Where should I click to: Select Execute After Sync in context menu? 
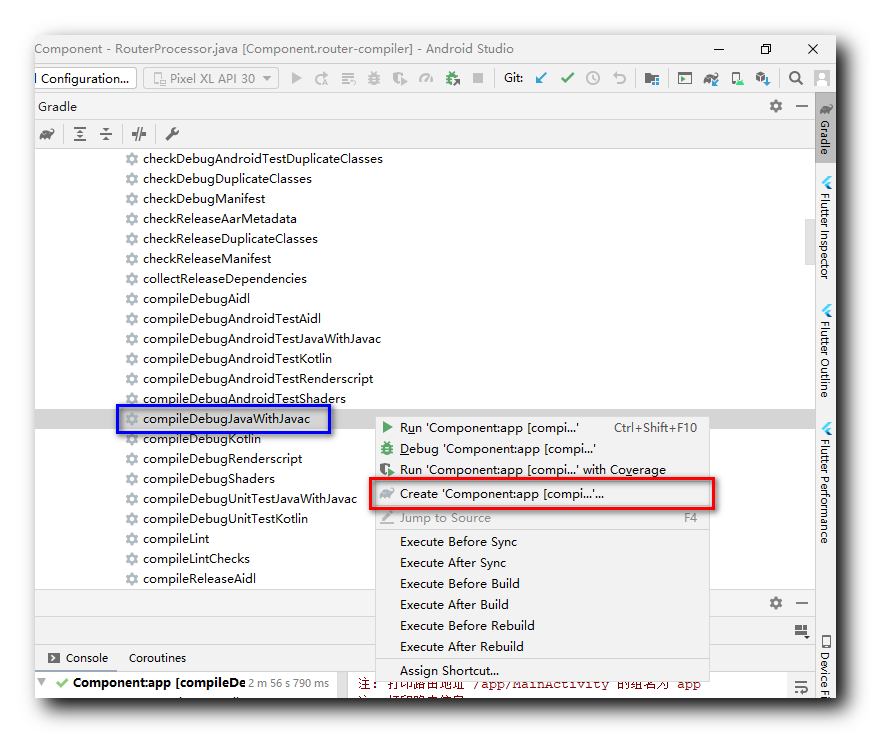pyautogui.click(x=542, y=563)
